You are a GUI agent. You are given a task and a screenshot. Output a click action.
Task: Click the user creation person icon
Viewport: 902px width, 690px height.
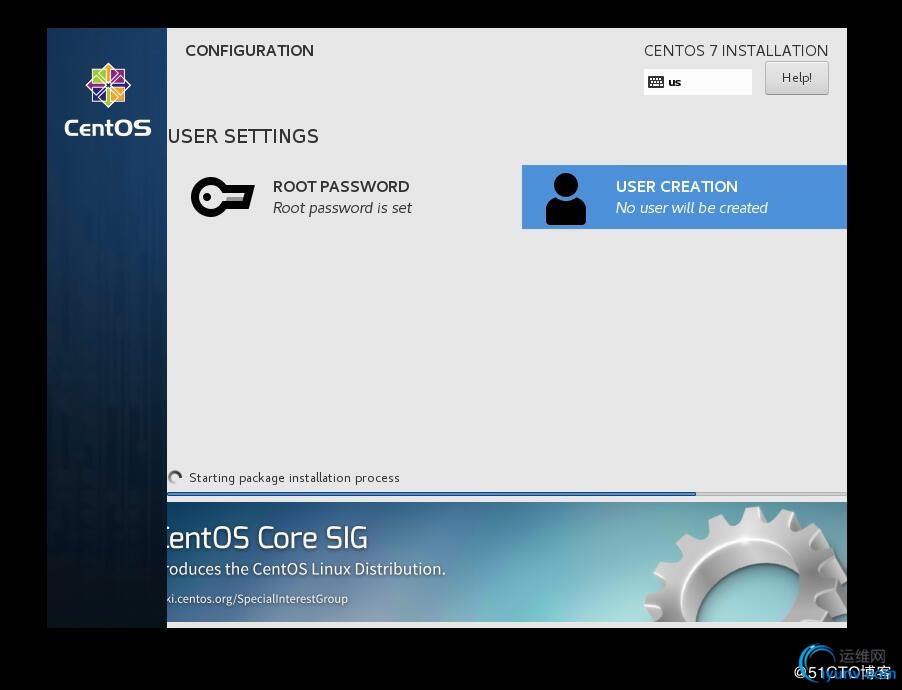[565, 199]
